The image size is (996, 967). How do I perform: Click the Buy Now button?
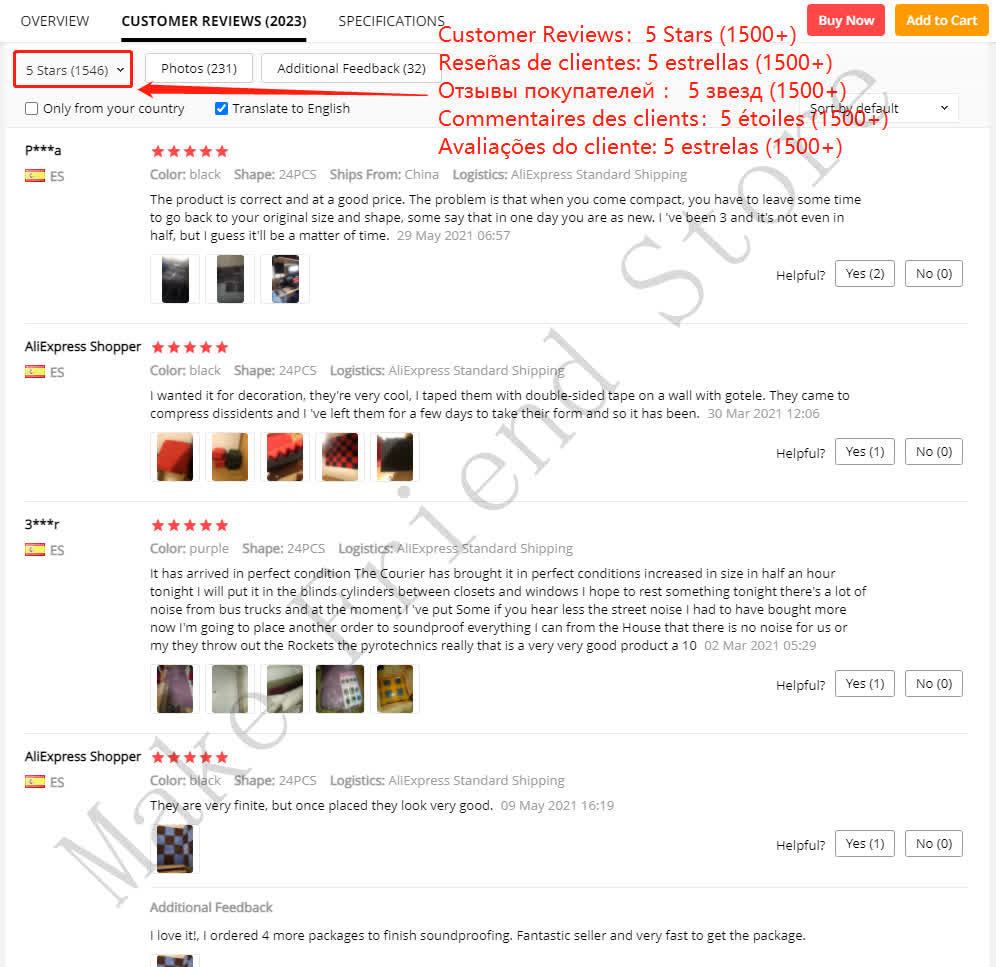coord(846,20)
